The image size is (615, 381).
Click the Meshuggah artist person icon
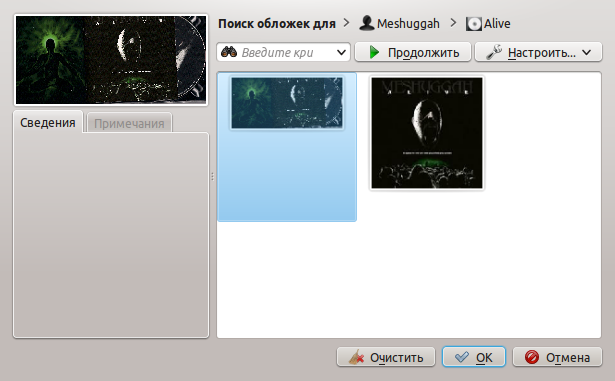coord(367,23)
